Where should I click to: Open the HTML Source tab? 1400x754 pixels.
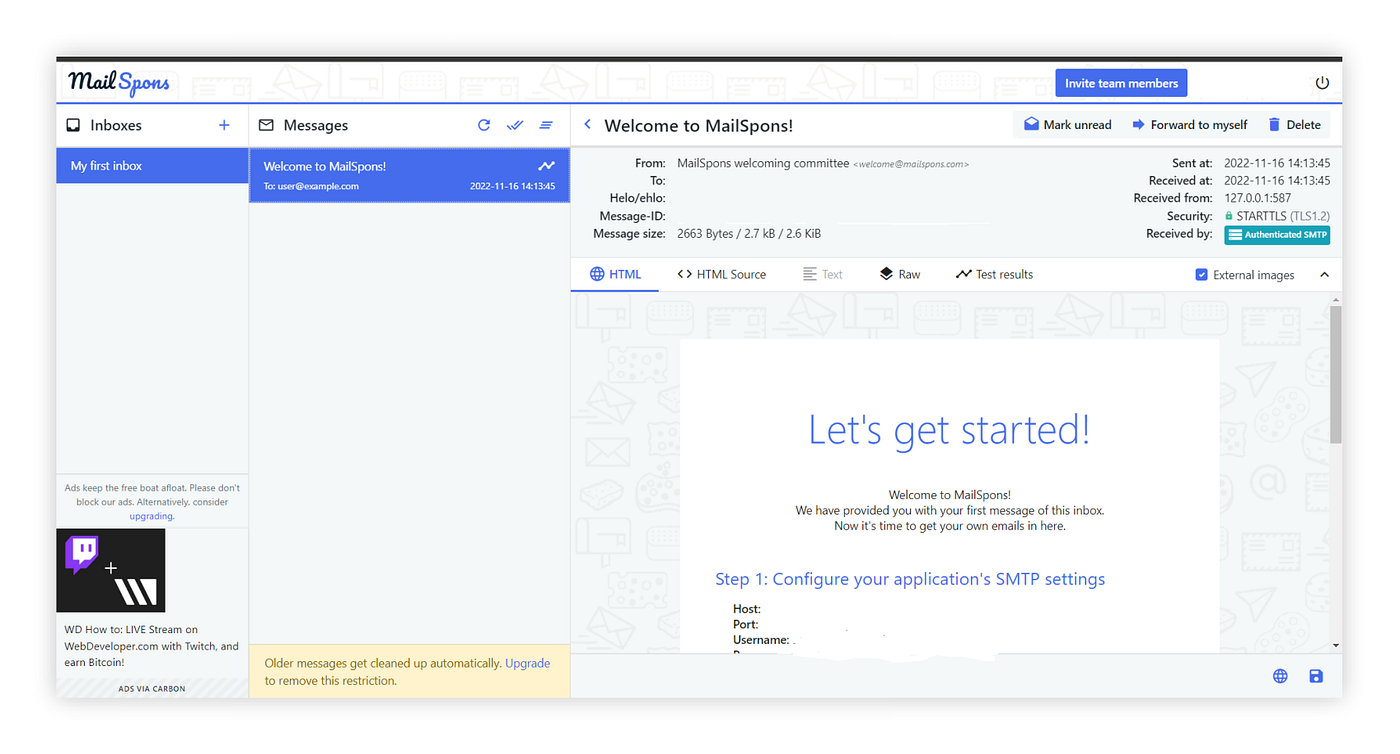tap(722, 274)
